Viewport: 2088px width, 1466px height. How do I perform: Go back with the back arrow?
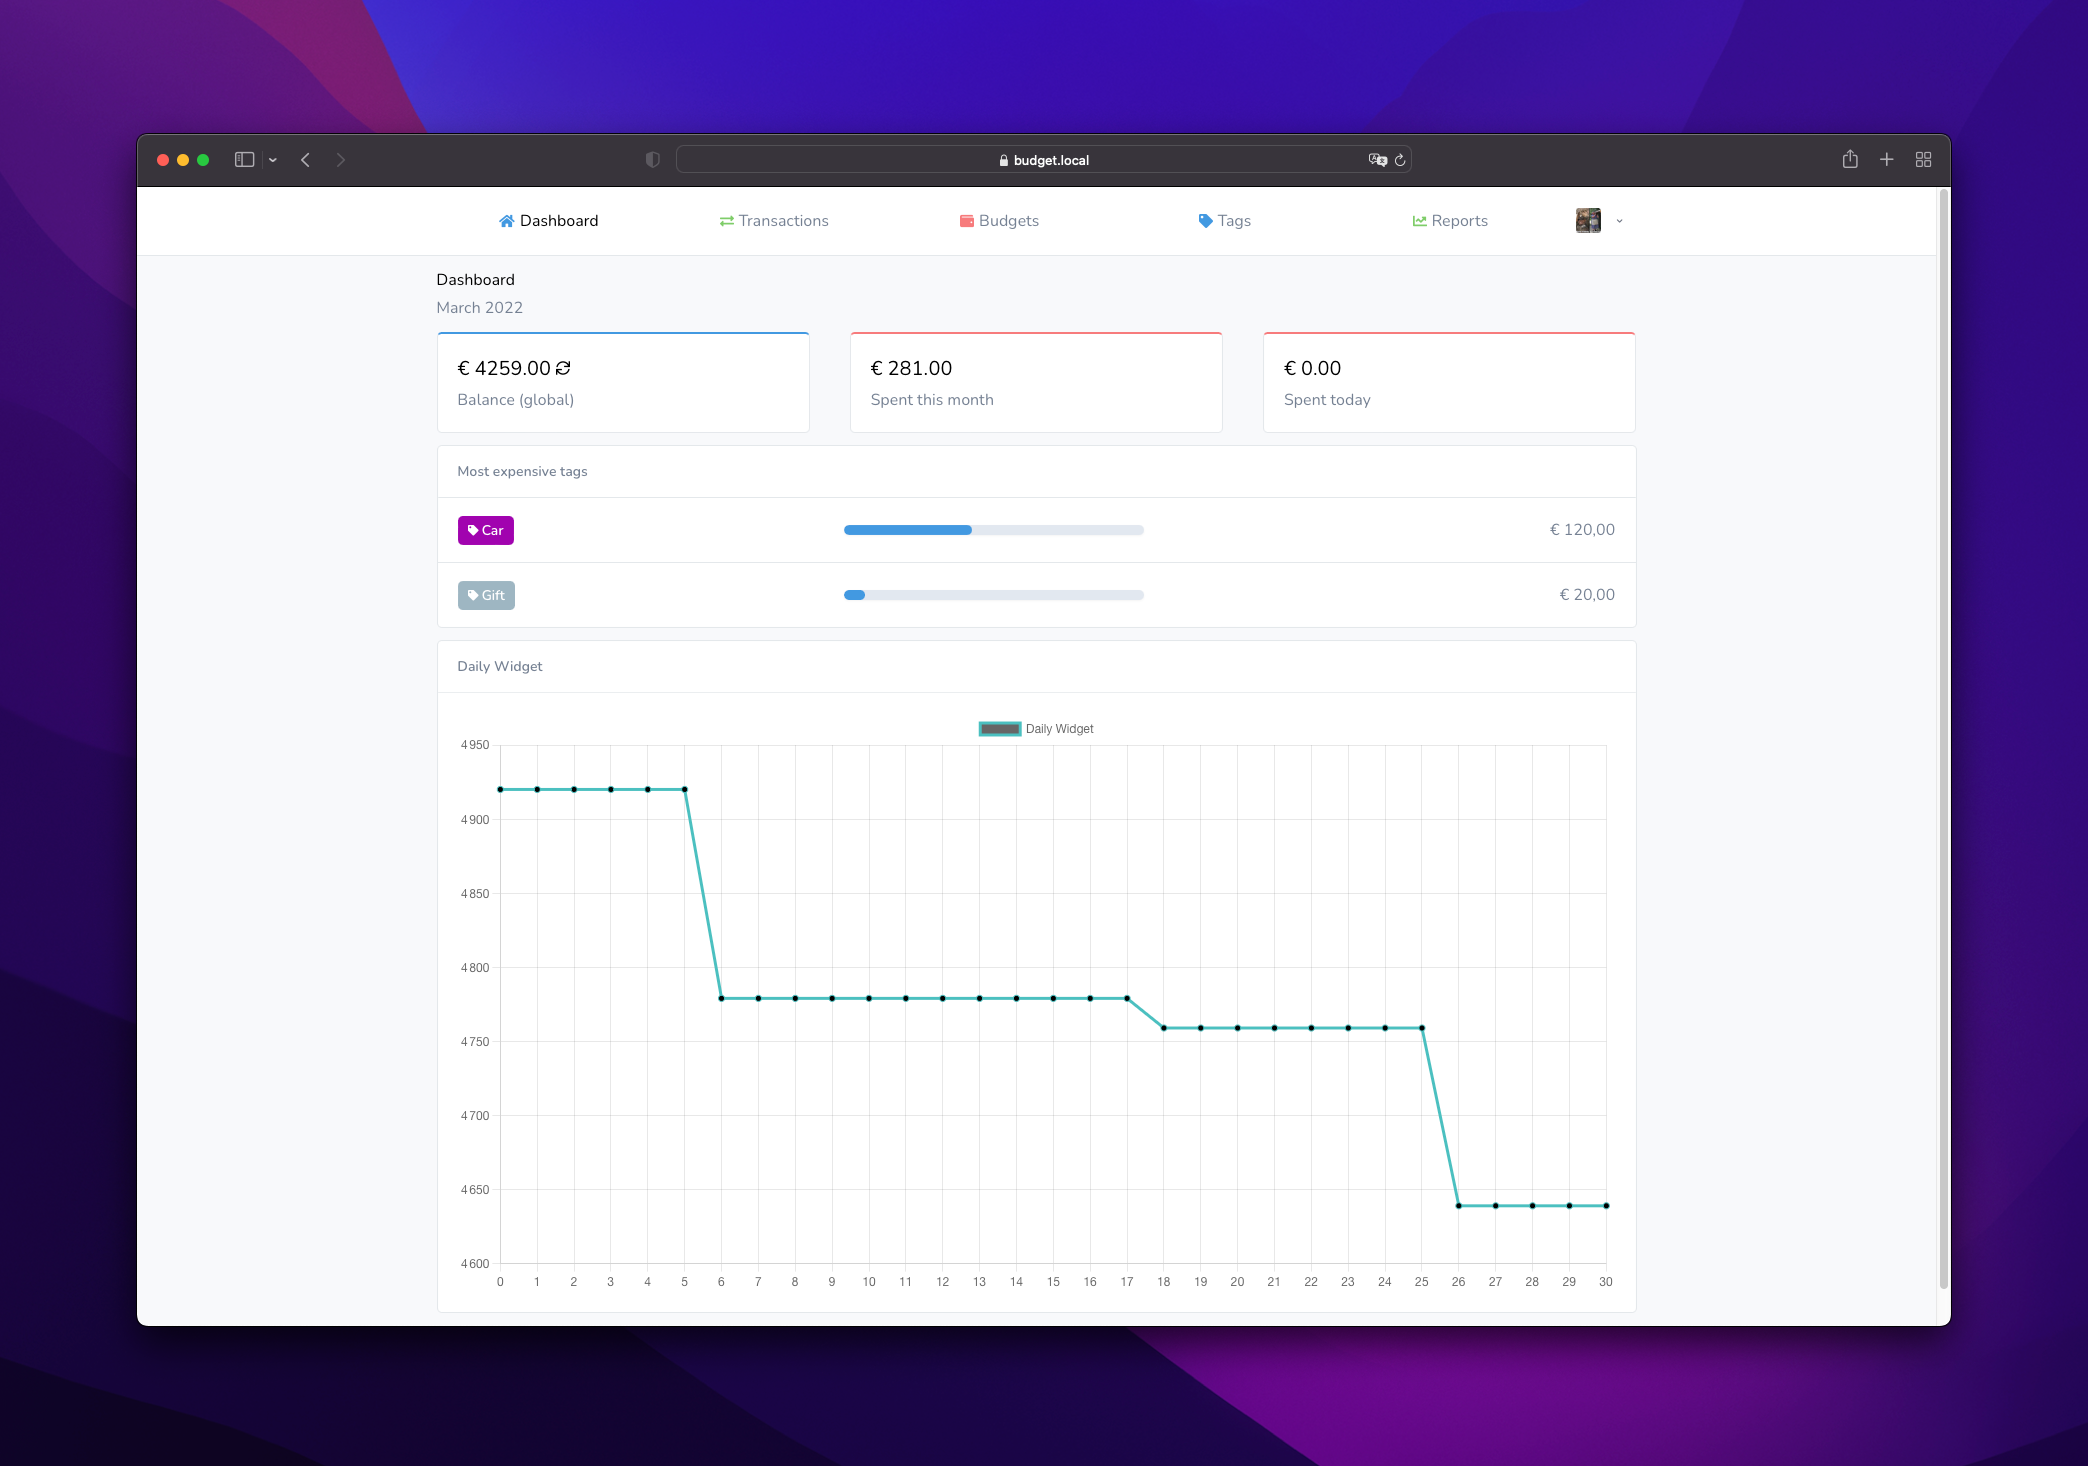306,160
